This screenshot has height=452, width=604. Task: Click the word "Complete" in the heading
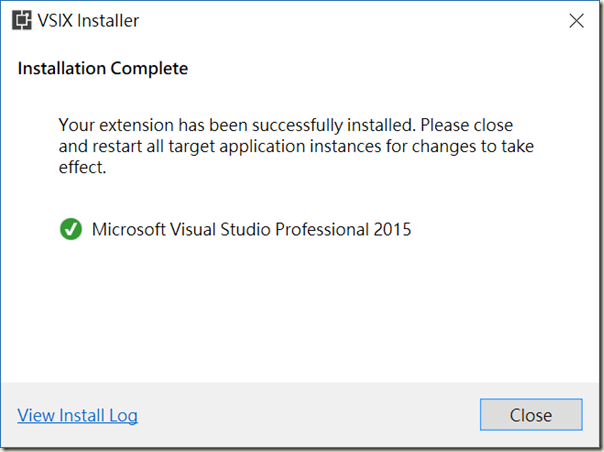(146, 69)
